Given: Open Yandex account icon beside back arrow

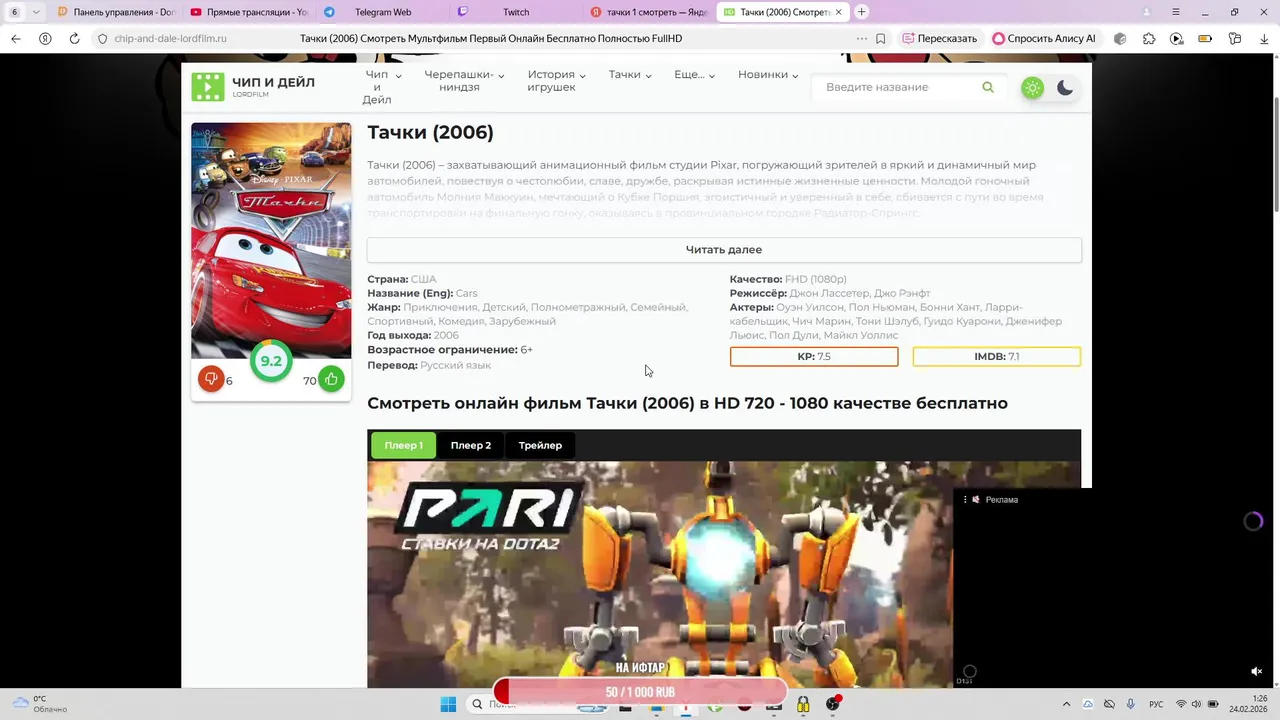Looking at the screenshot, I should click(45, 38).
